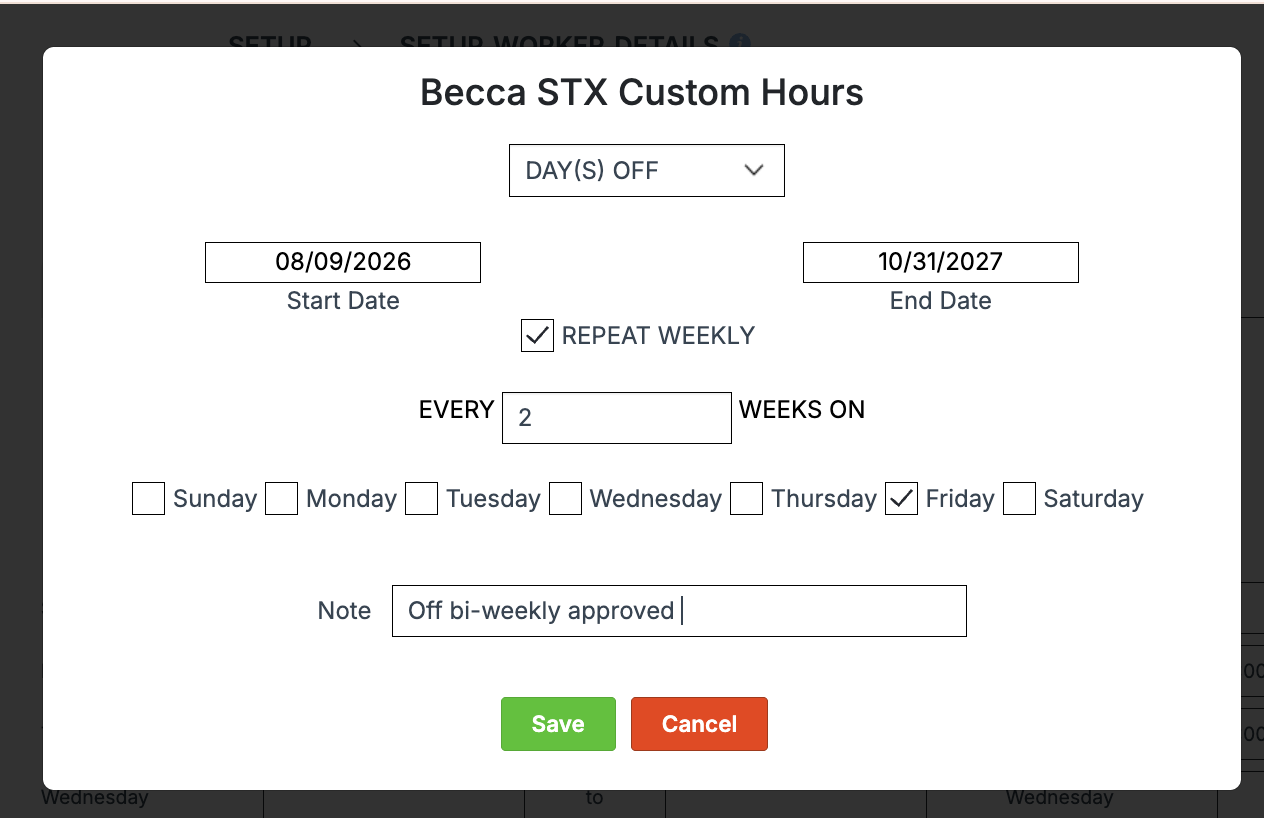Uncheck the Friday checkbox
Viewport: 1264px width, 818px height.
pos(901,498)
